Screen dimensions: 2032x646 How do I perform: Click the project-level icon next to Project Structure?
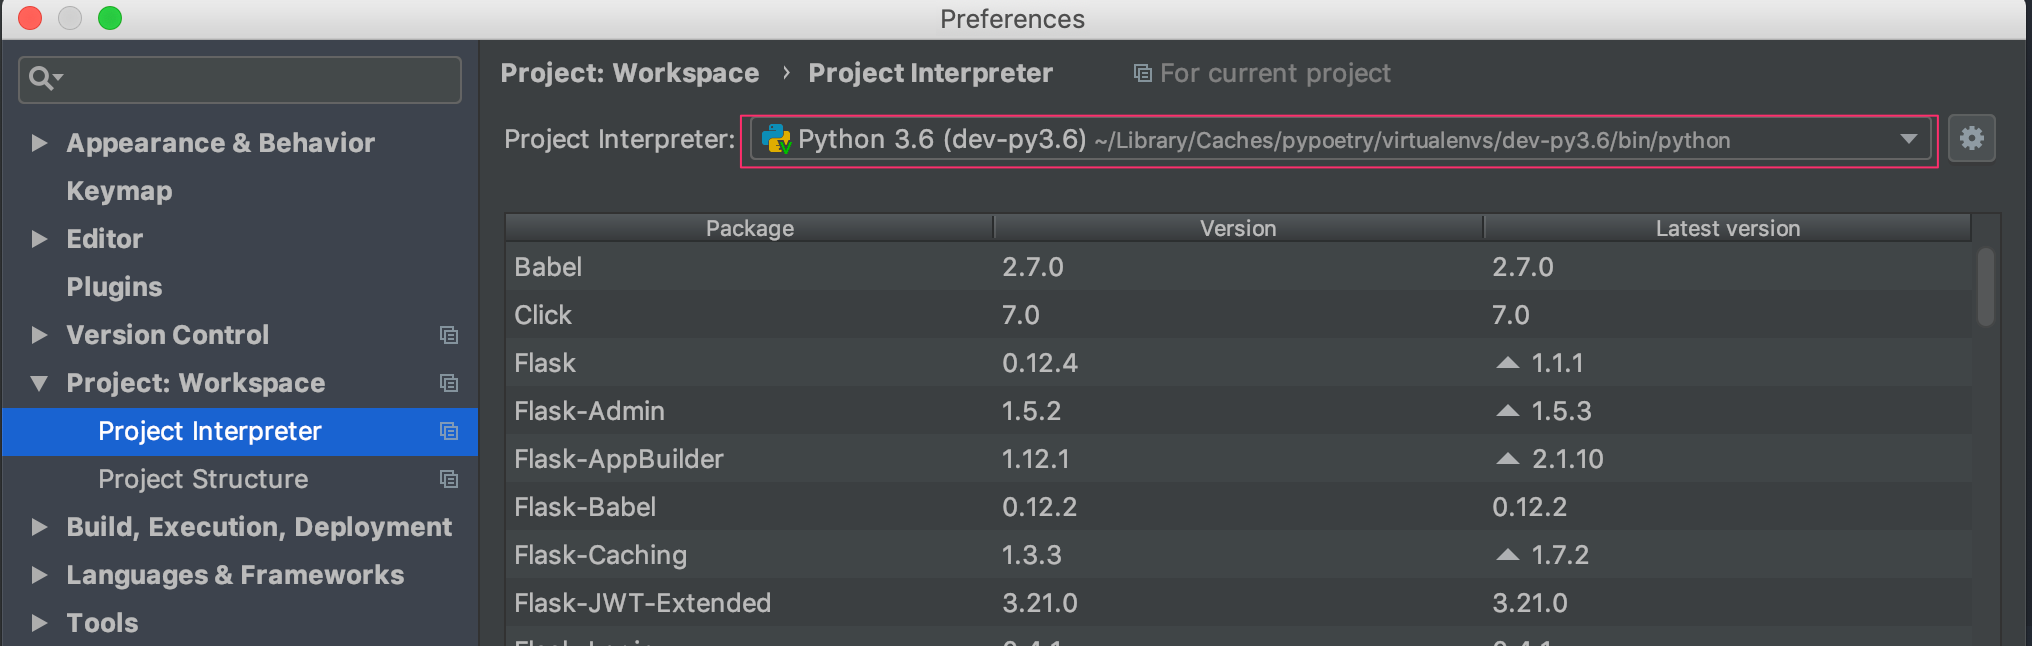click(x=449, y=479)
